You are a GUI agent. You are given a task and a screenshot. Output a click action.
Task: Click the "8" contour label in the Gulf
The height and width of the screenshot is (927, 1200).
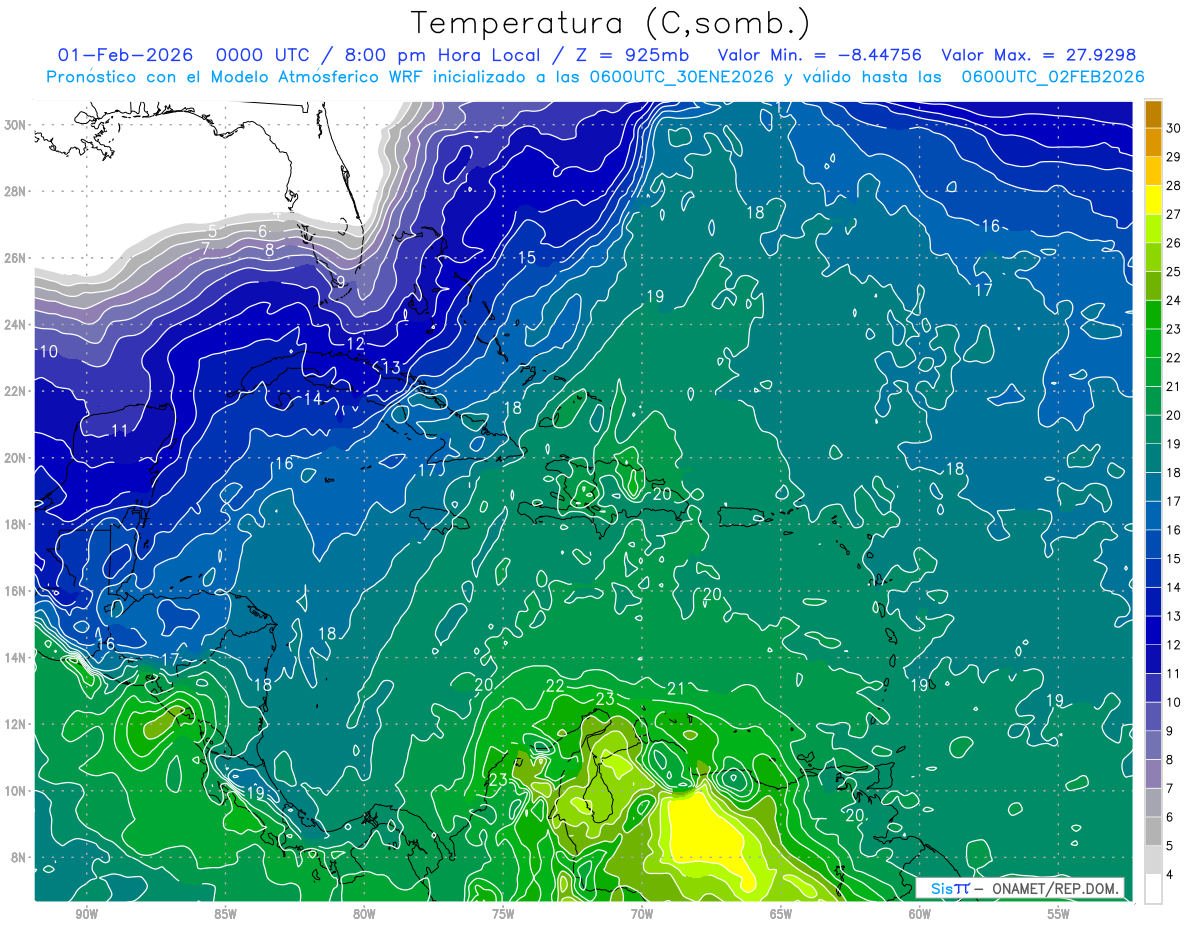pos(269,250)
